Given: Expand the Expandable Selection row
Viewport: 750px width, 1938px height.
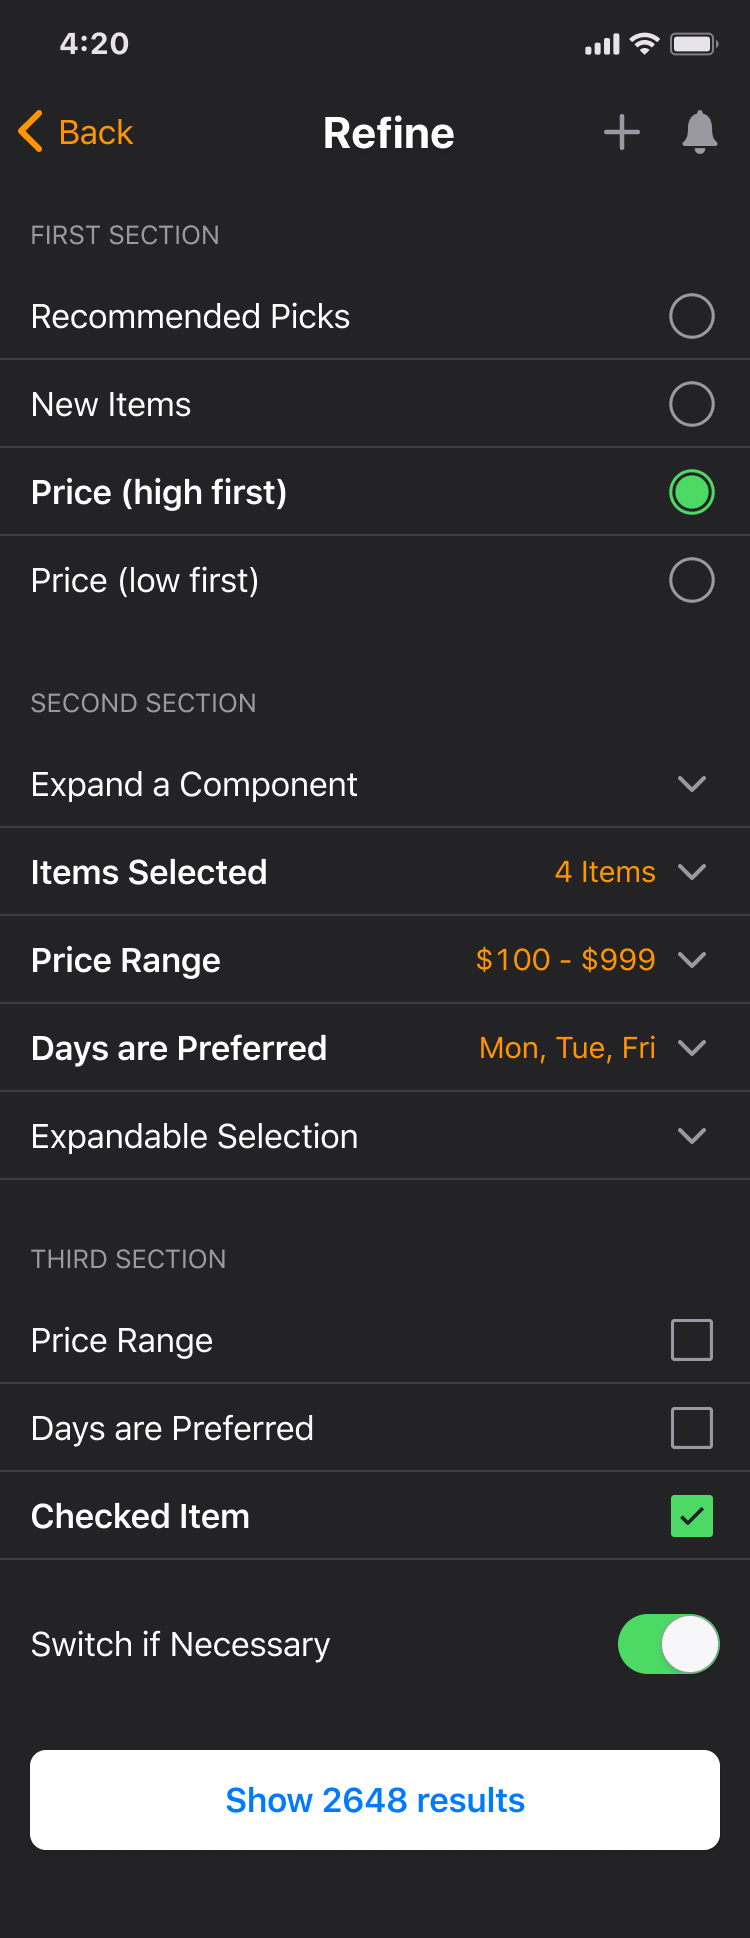Looking at the screenshot, I should pyautogui.click(x=692, y=1136).
